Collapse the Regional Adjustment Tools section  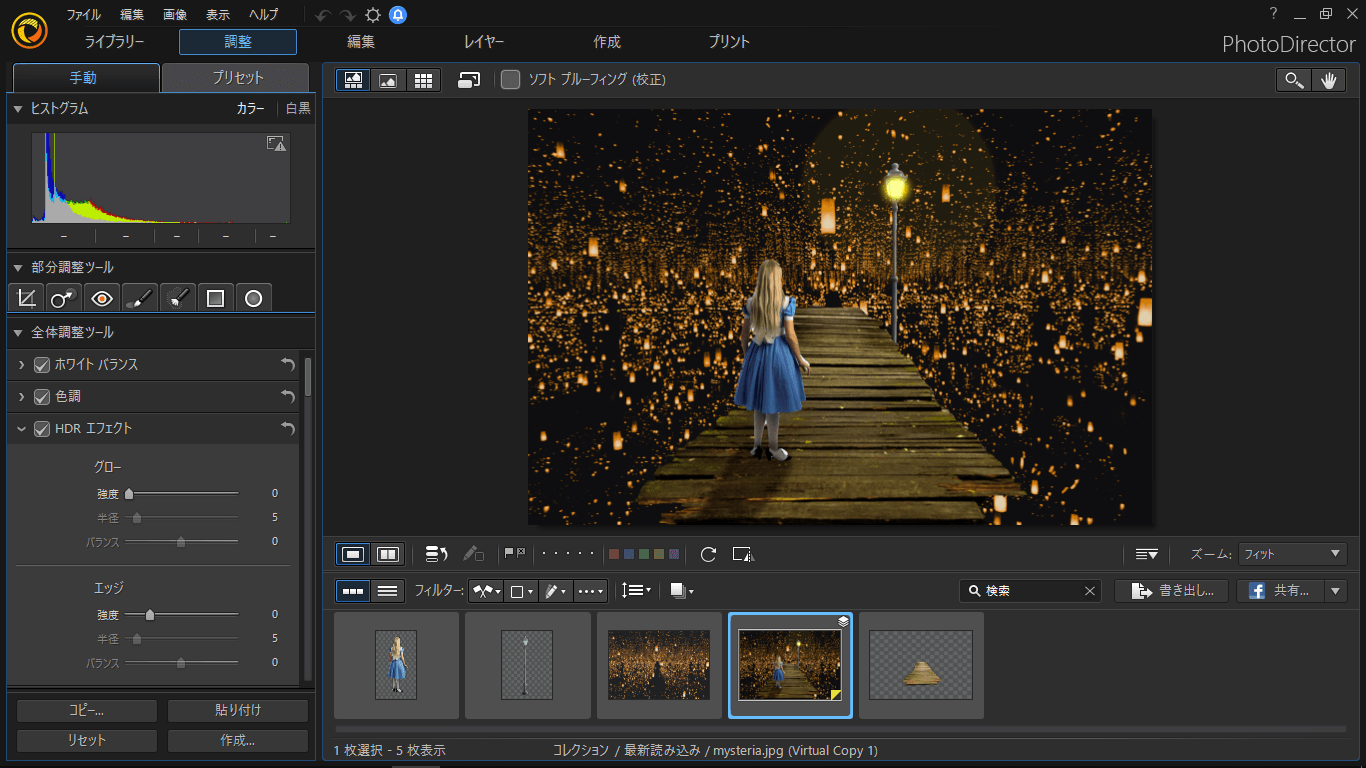pyautogui.click(x=18, y=268)
